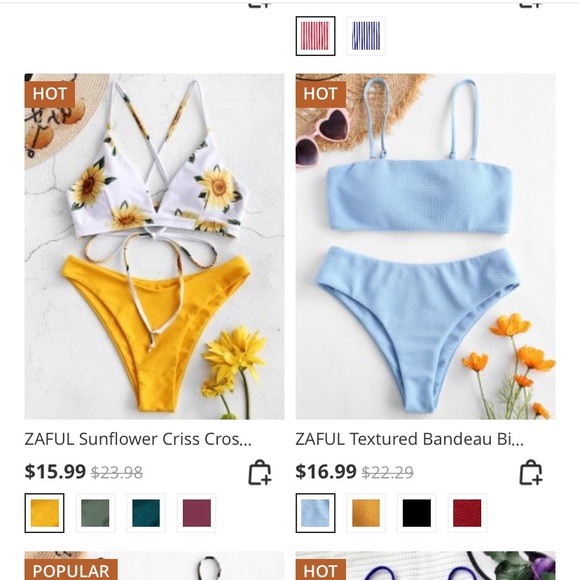This screenshot has height=580, width=580.
Task: Select blue striped pattern swatch
Action: click(x=366, y=36)
